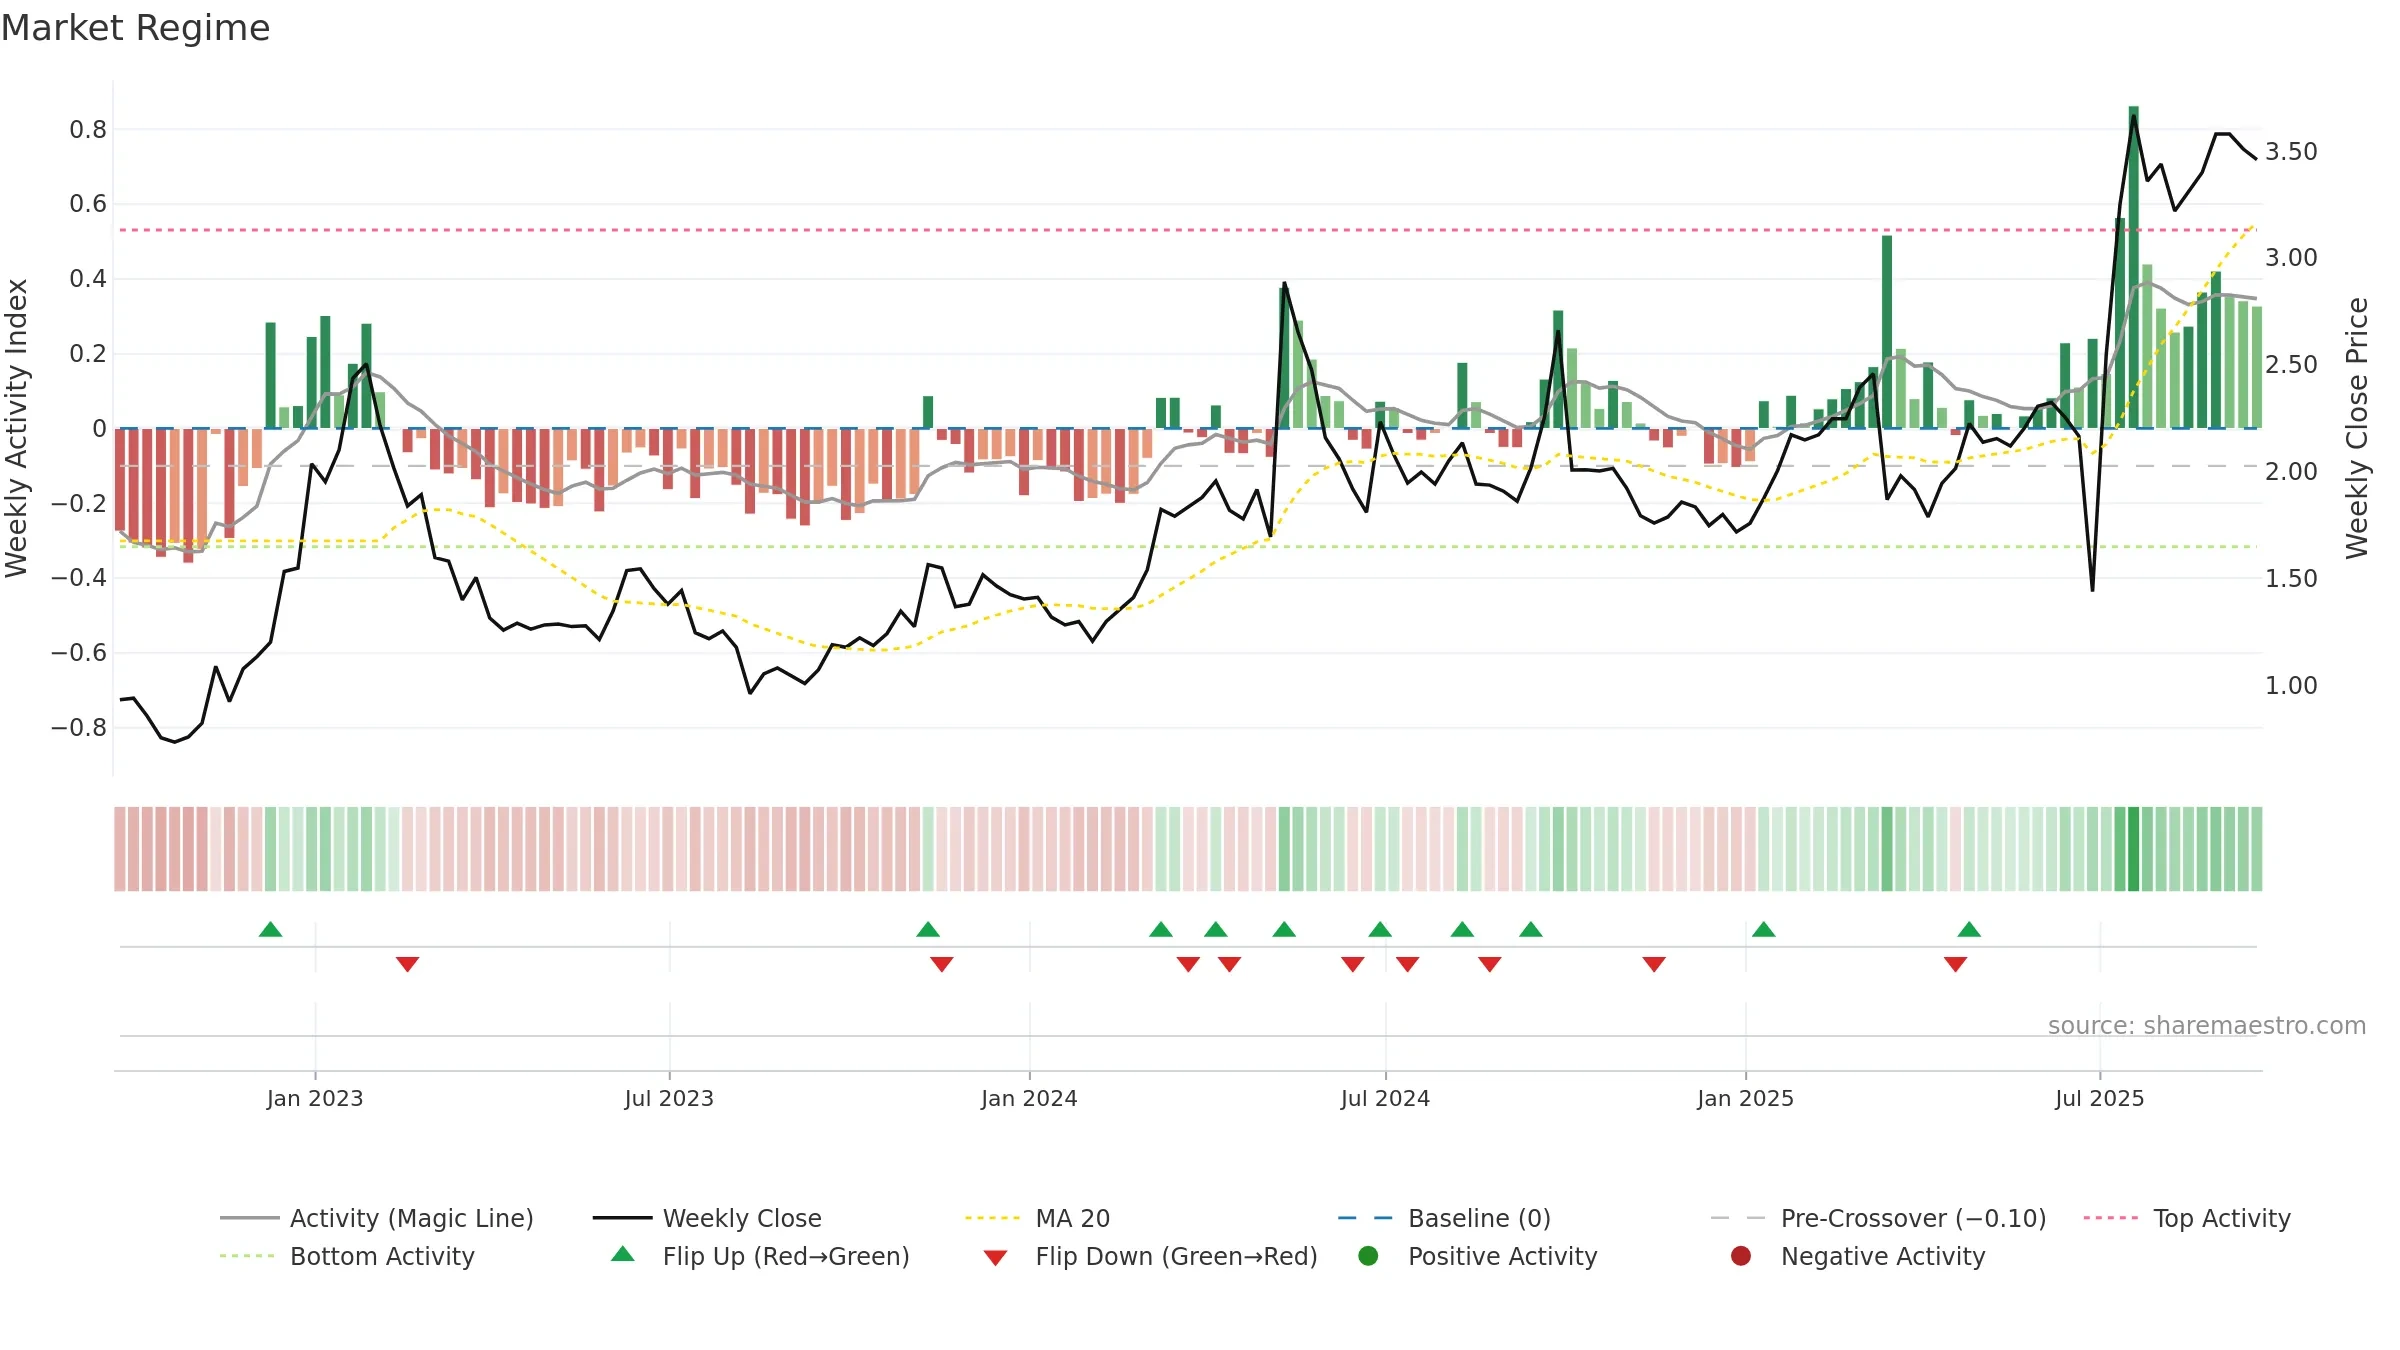Screen dimensions: 2400x1350
Task: Toggle Negative Activity legend entry
Action: tap(1857, 1256)
